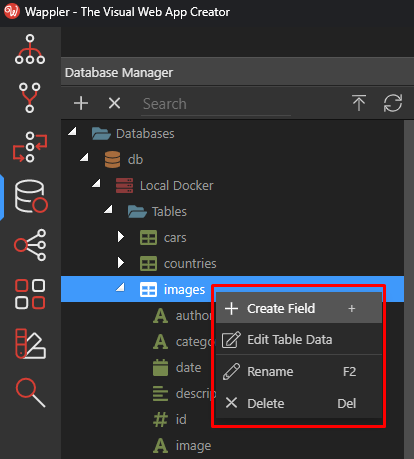Click the author field text-type icon
Viewport: 414px width, 459px height.
tap(160, 316)
